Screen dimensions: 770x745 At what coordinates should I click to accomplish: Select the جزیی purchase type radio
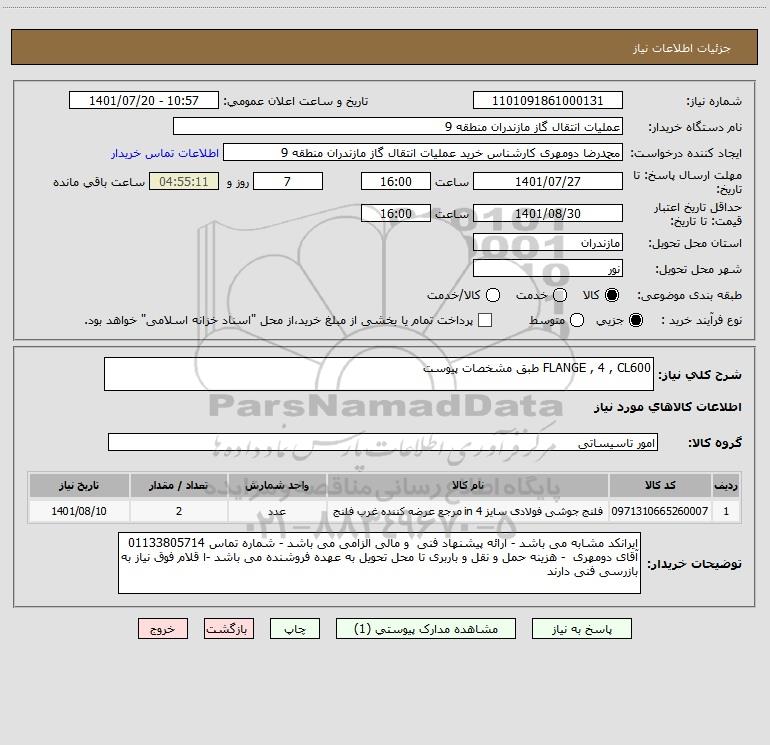pyautogui.click(x=636, y=320)
